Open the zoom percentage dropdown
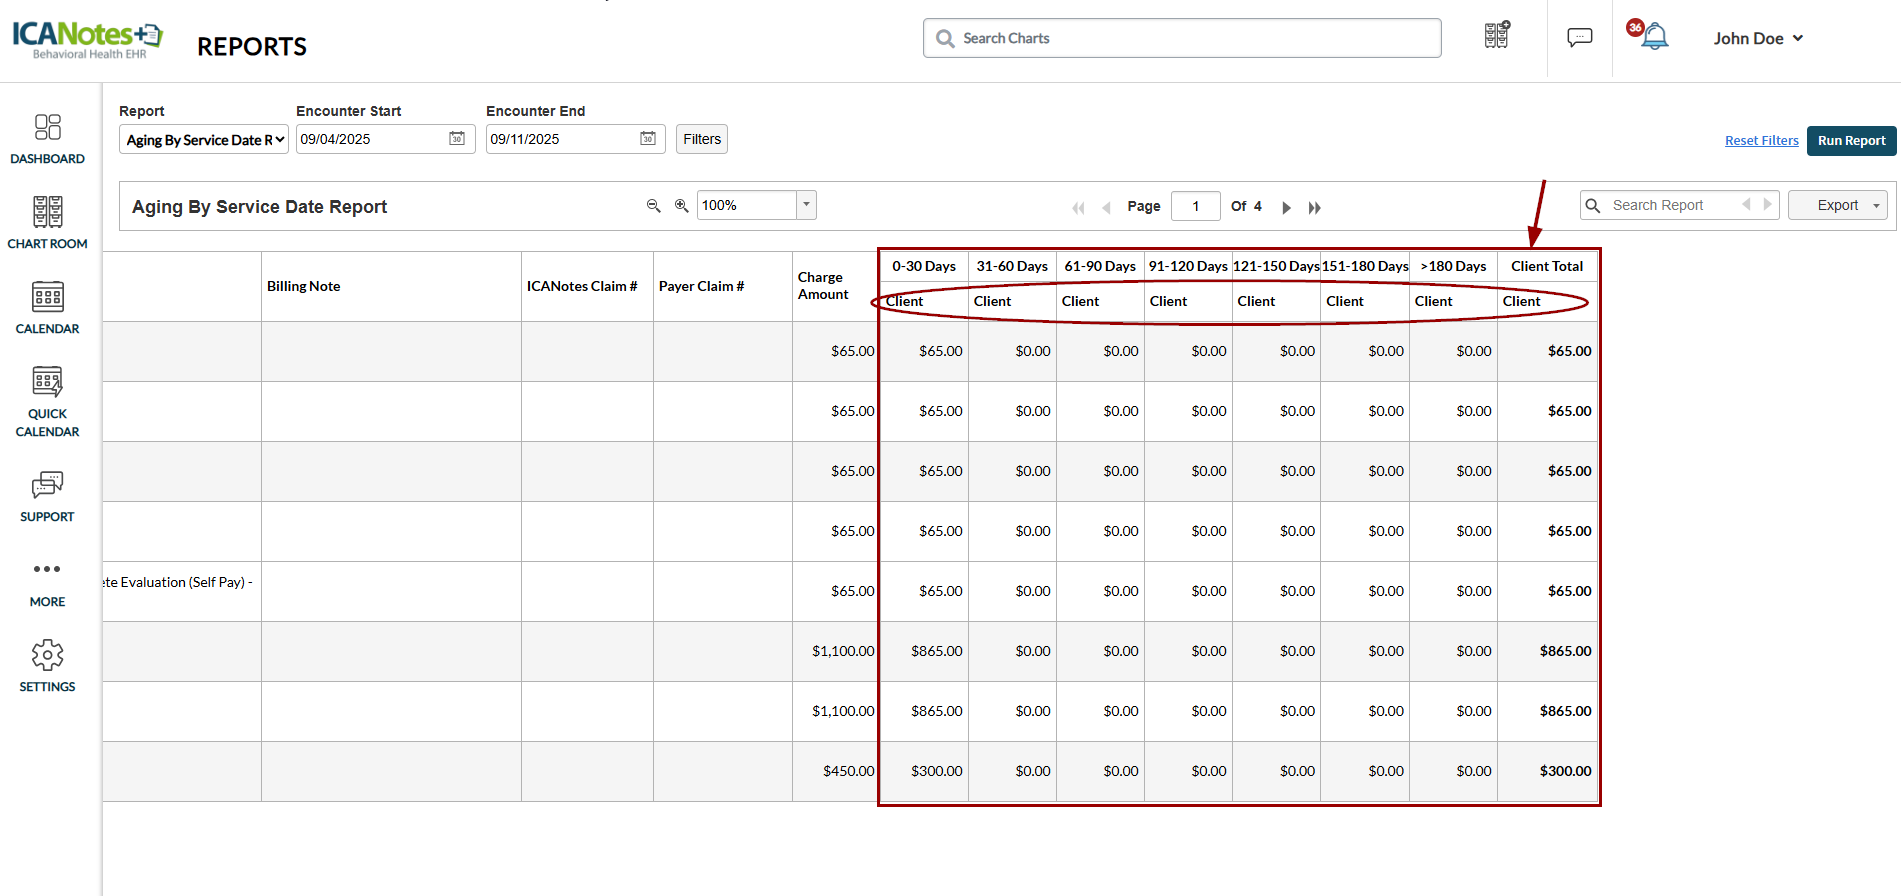The width and height of the screenshot is (1901, 896). click(x=806, y=205)
